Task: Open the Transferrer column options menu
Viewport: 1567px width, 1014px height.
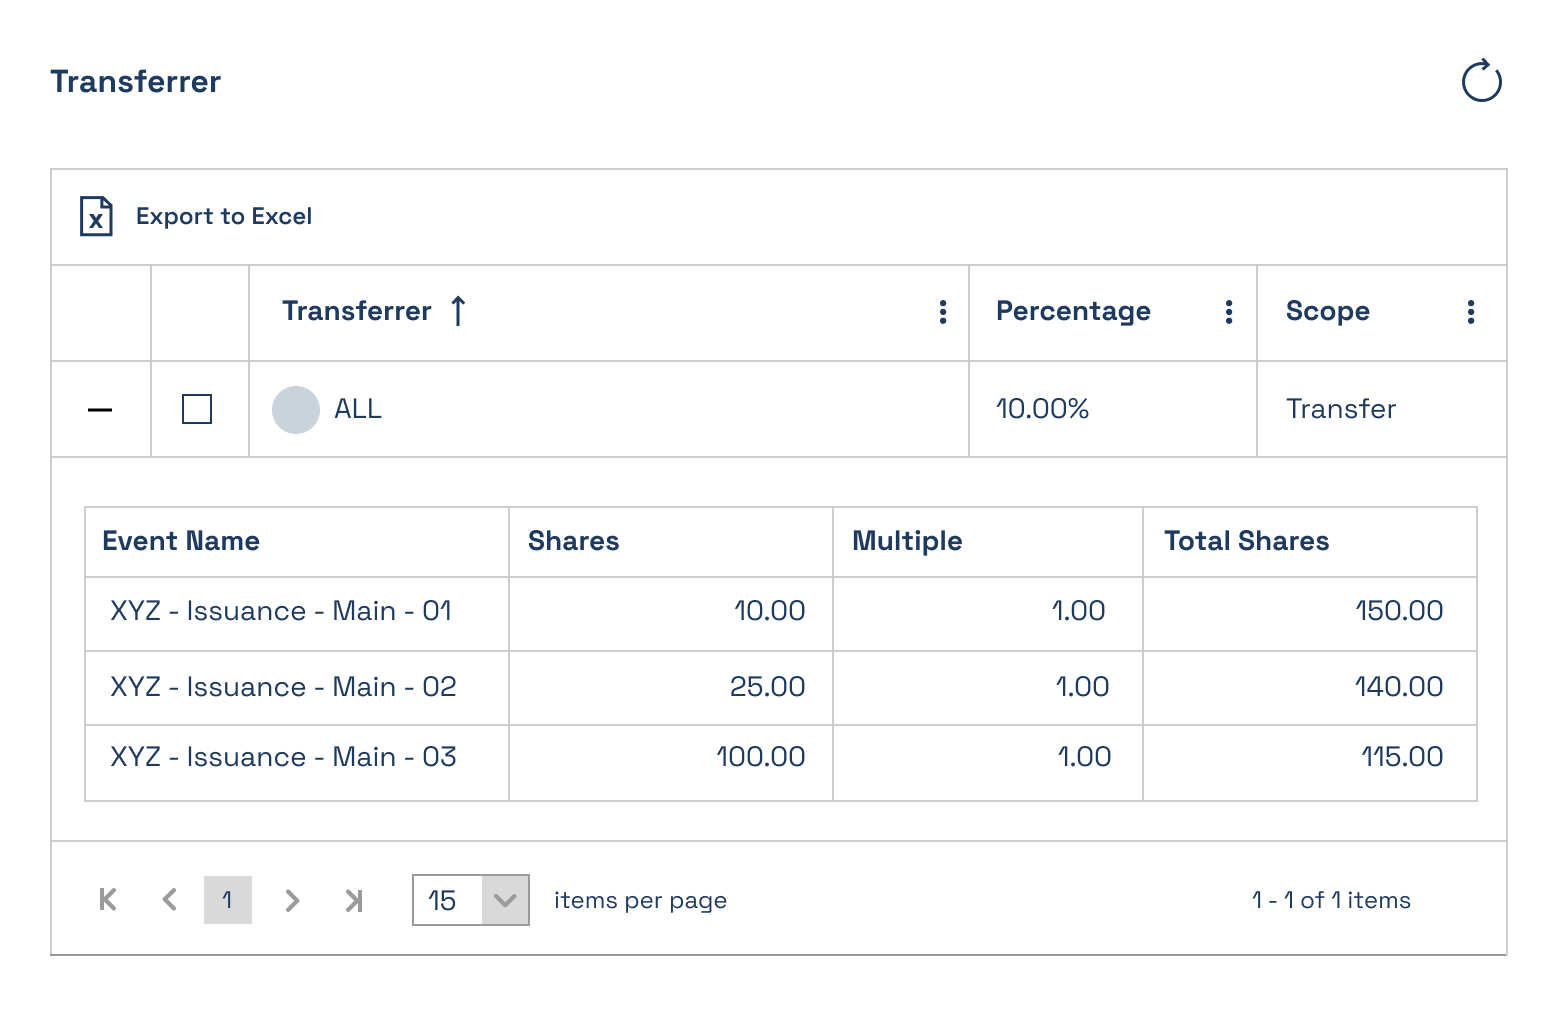Action: [x=942, y=312]
